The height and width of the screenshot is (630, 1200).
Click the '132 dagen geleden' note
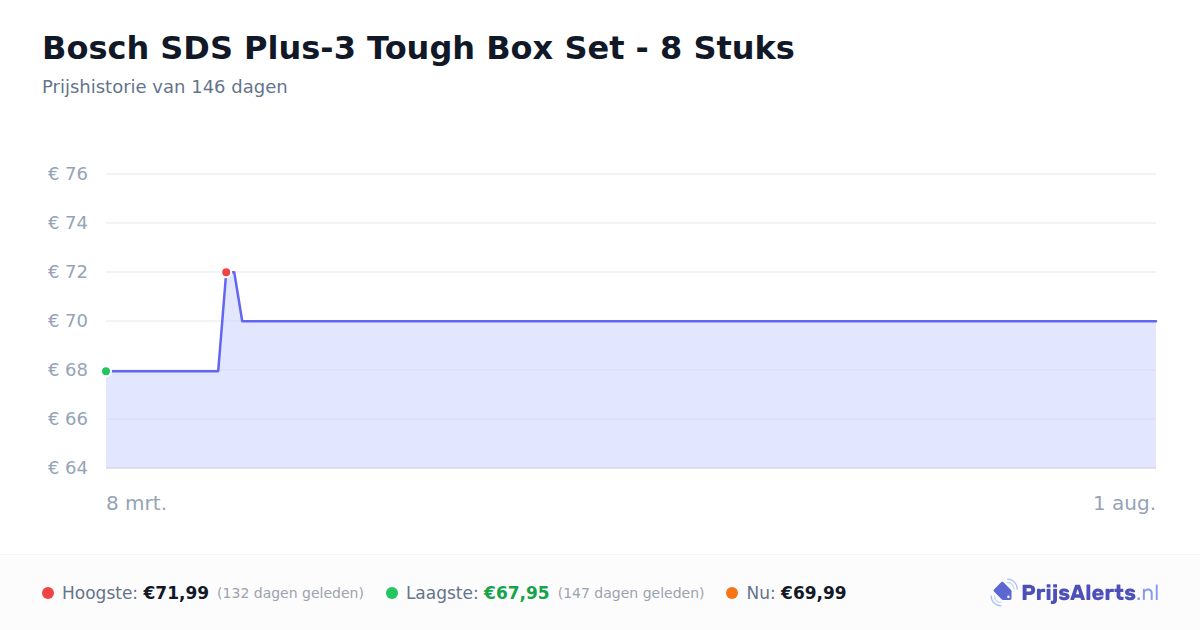[290, 593]
